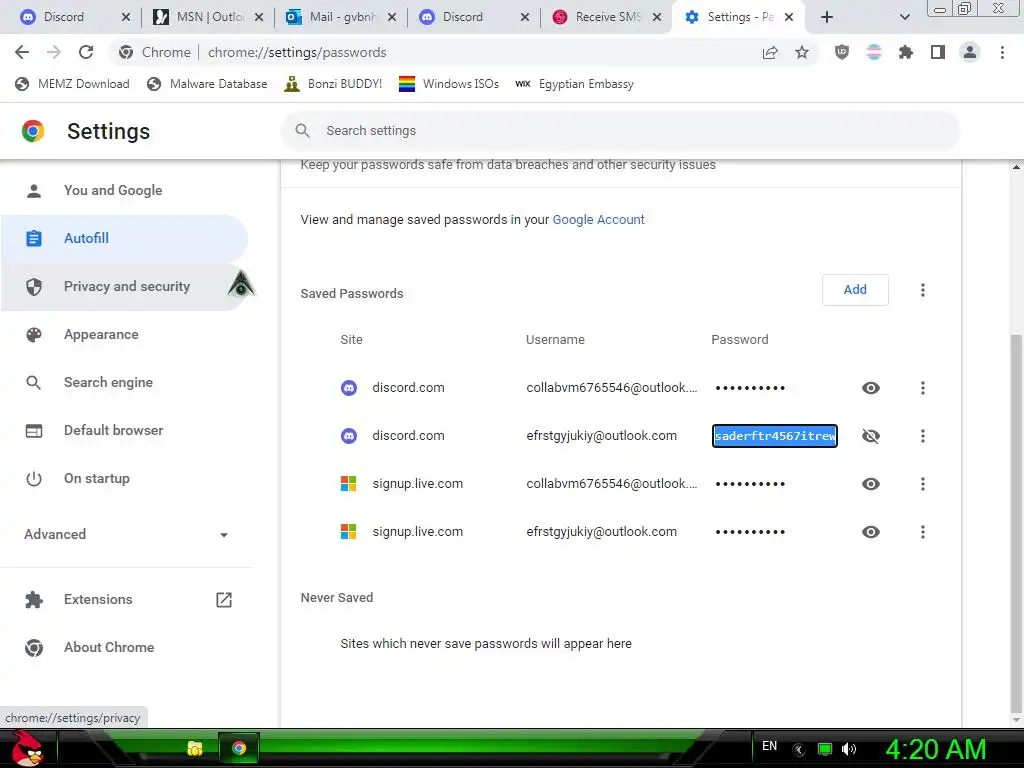The height and width of the screenshot is (768, 1024).
Task: Hide the revealed efrstgyjukiy discord.com password
Action: [x=871, y=436]
